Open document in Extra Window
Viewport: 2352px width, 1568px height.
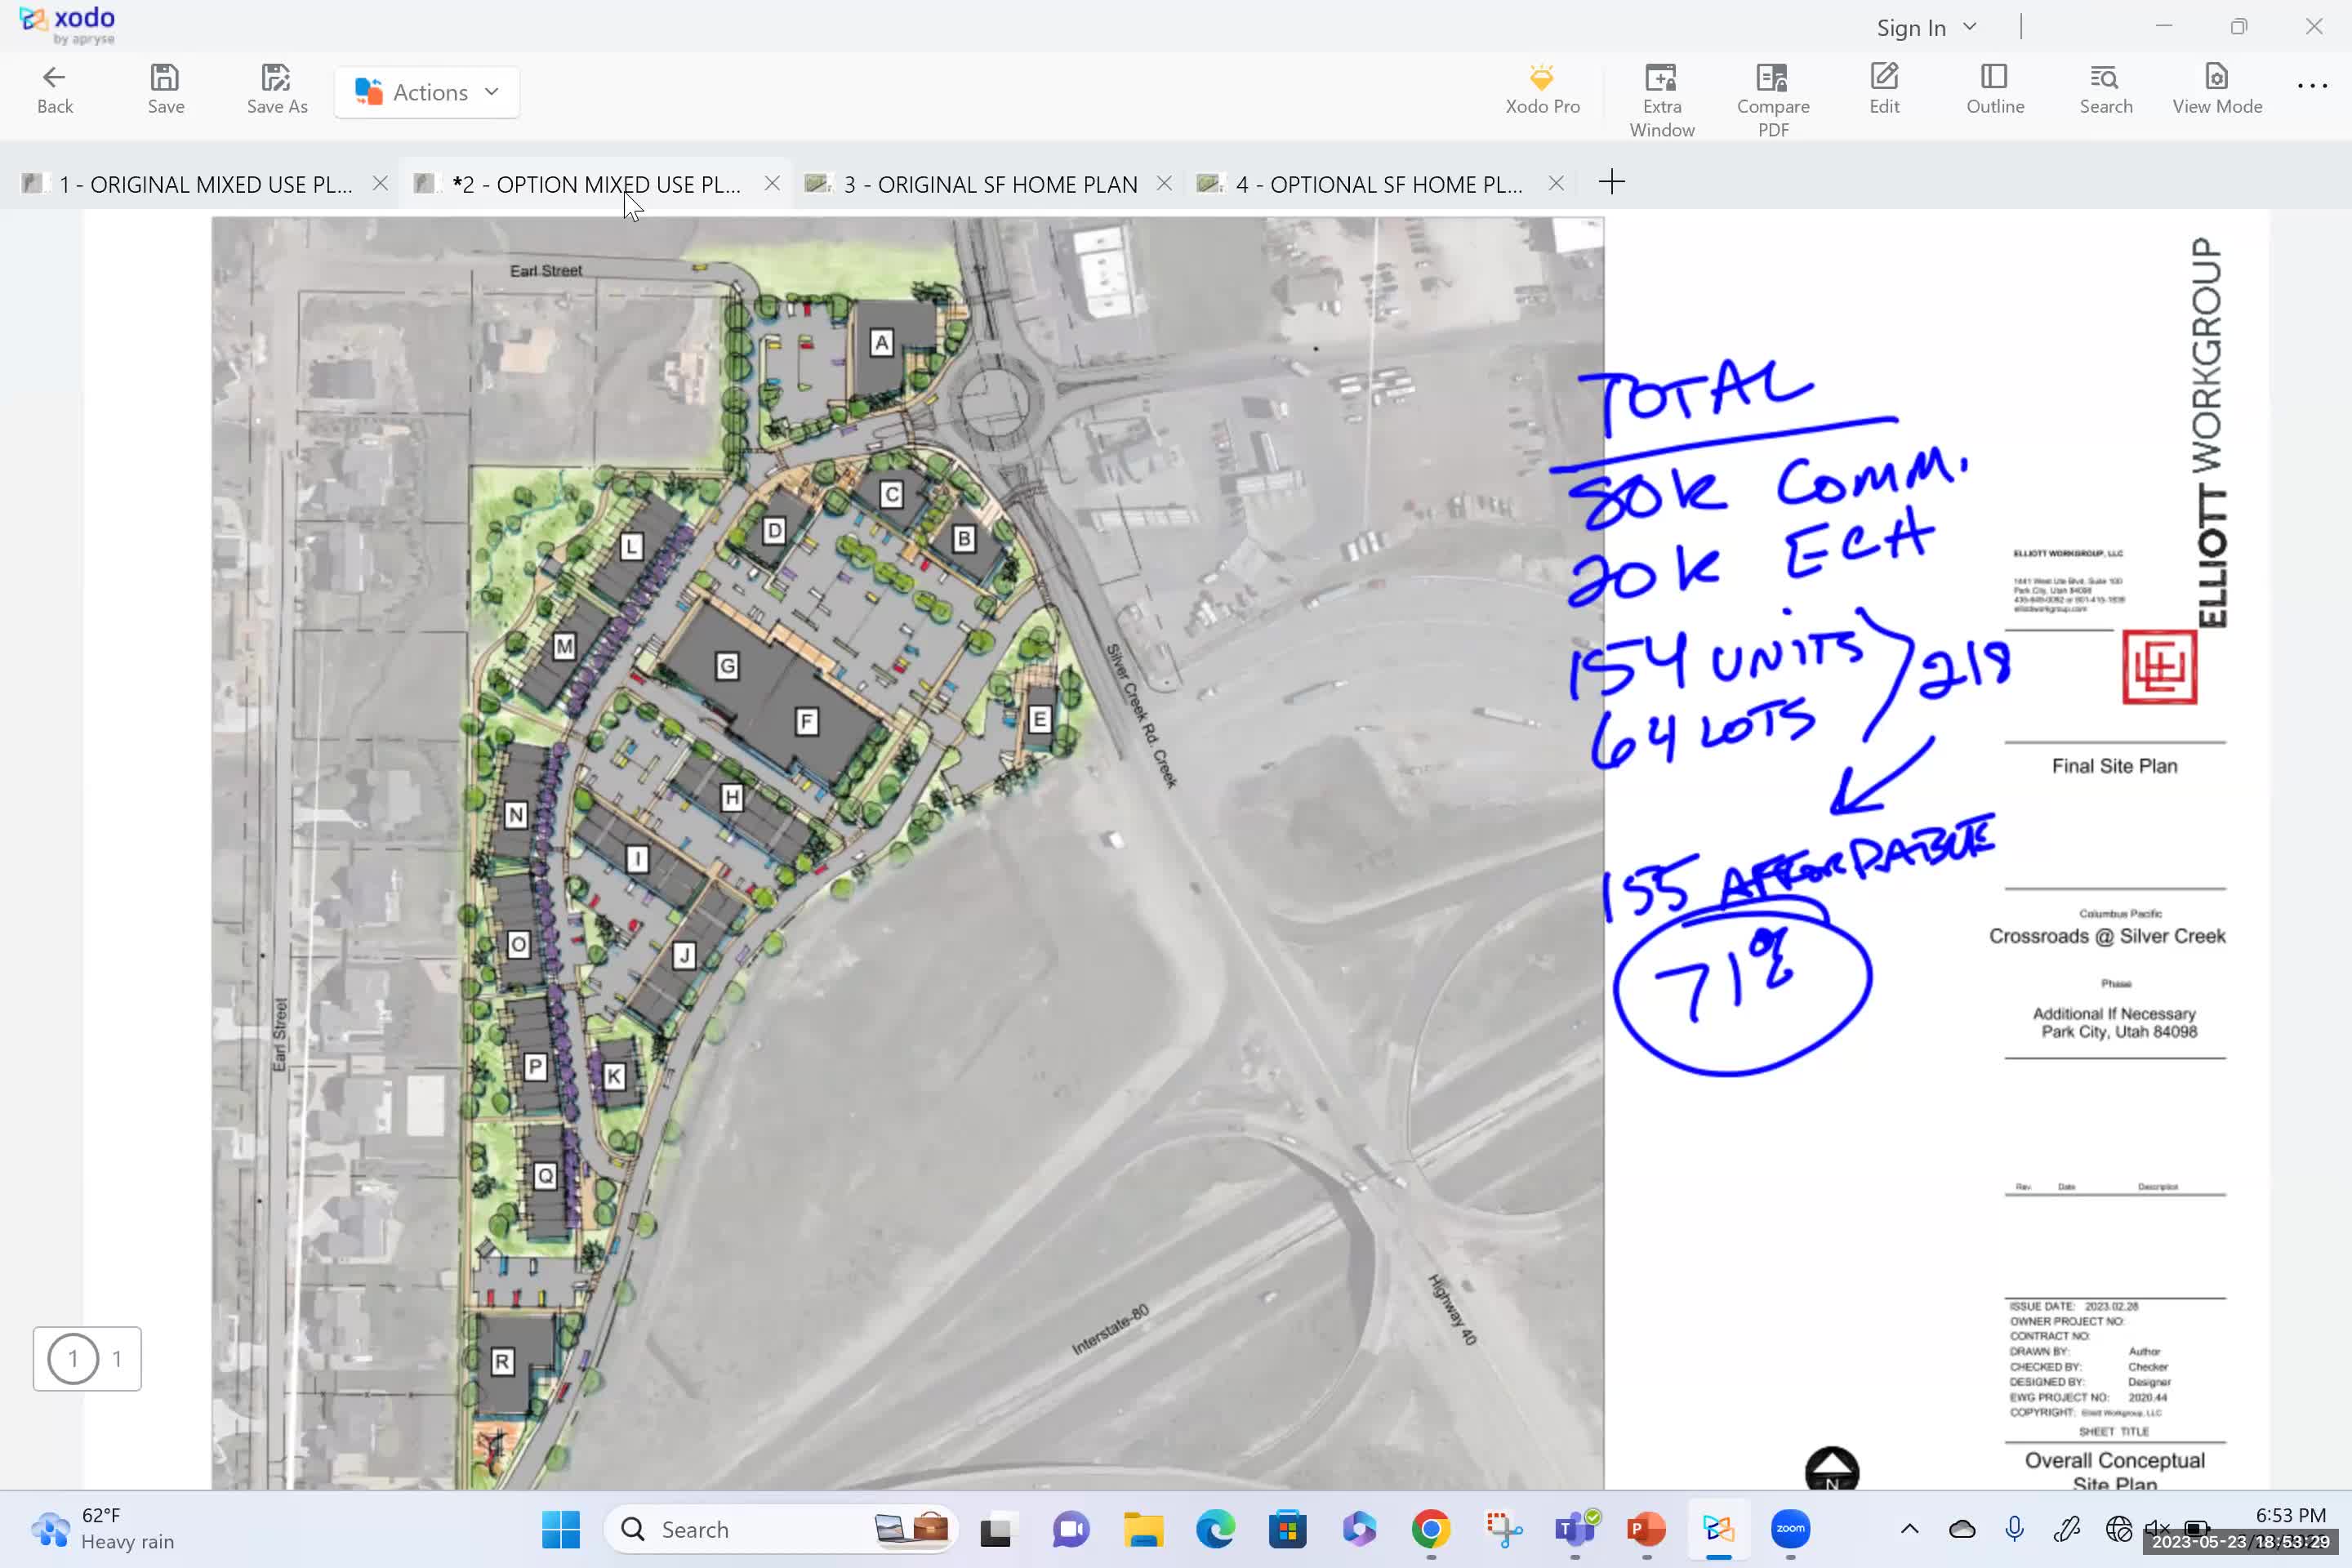pos(1662,91)
